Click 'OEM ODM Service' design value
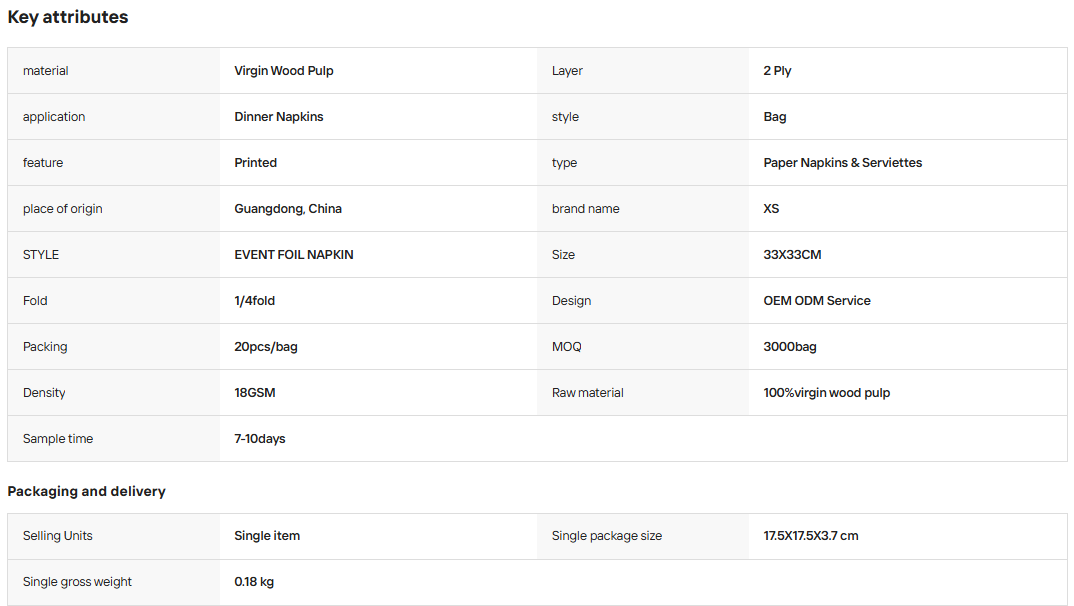The image size is (1074, 606). point(817,300)
